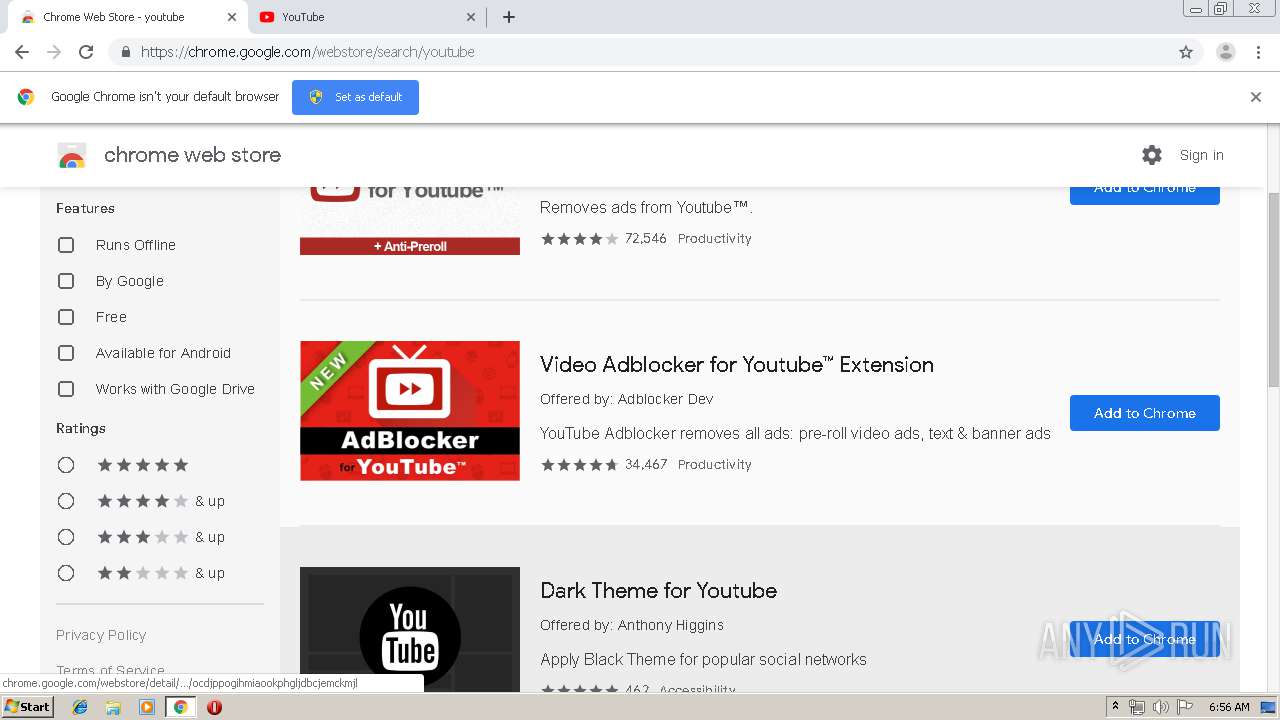Screen dimensions: 1280x720
Task: Click the Chrome Web Store logo
Action: coord(71,155)
